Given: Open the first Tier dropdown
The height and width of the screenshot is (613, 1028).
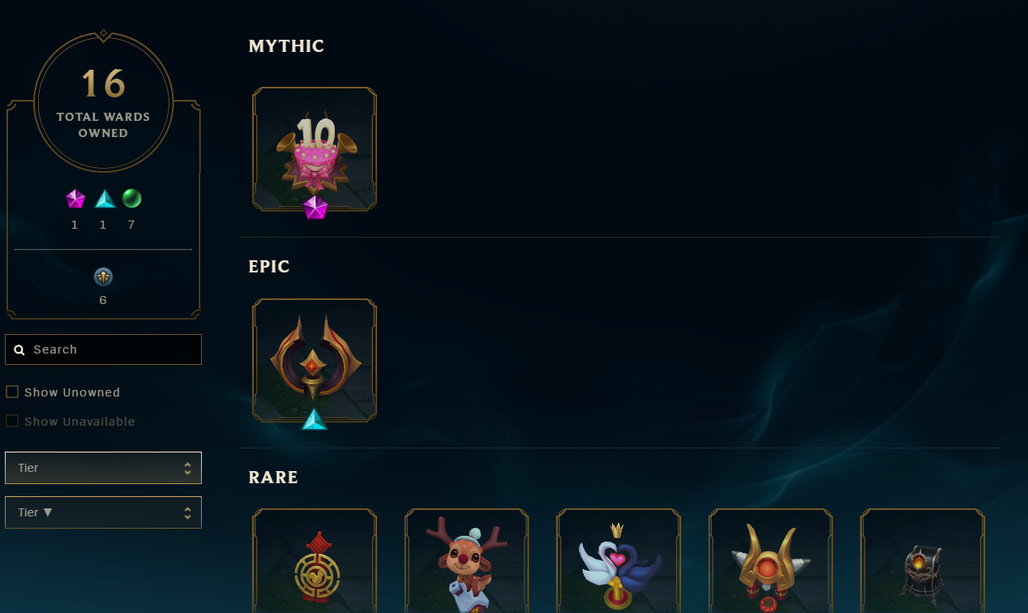Looking at the screenshot, I should point(103,467).
